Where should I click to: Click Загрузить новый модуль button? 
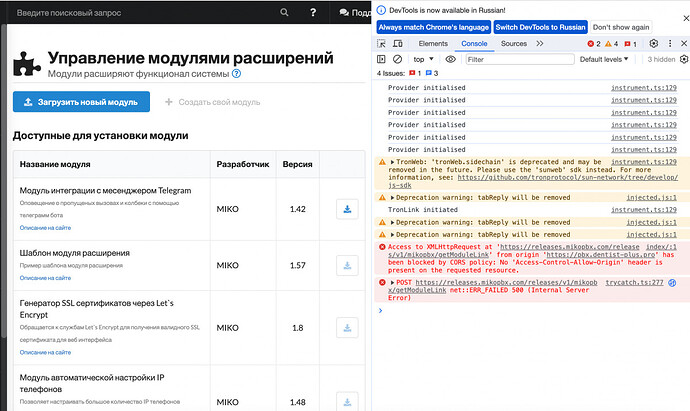(x=81, y=102)
